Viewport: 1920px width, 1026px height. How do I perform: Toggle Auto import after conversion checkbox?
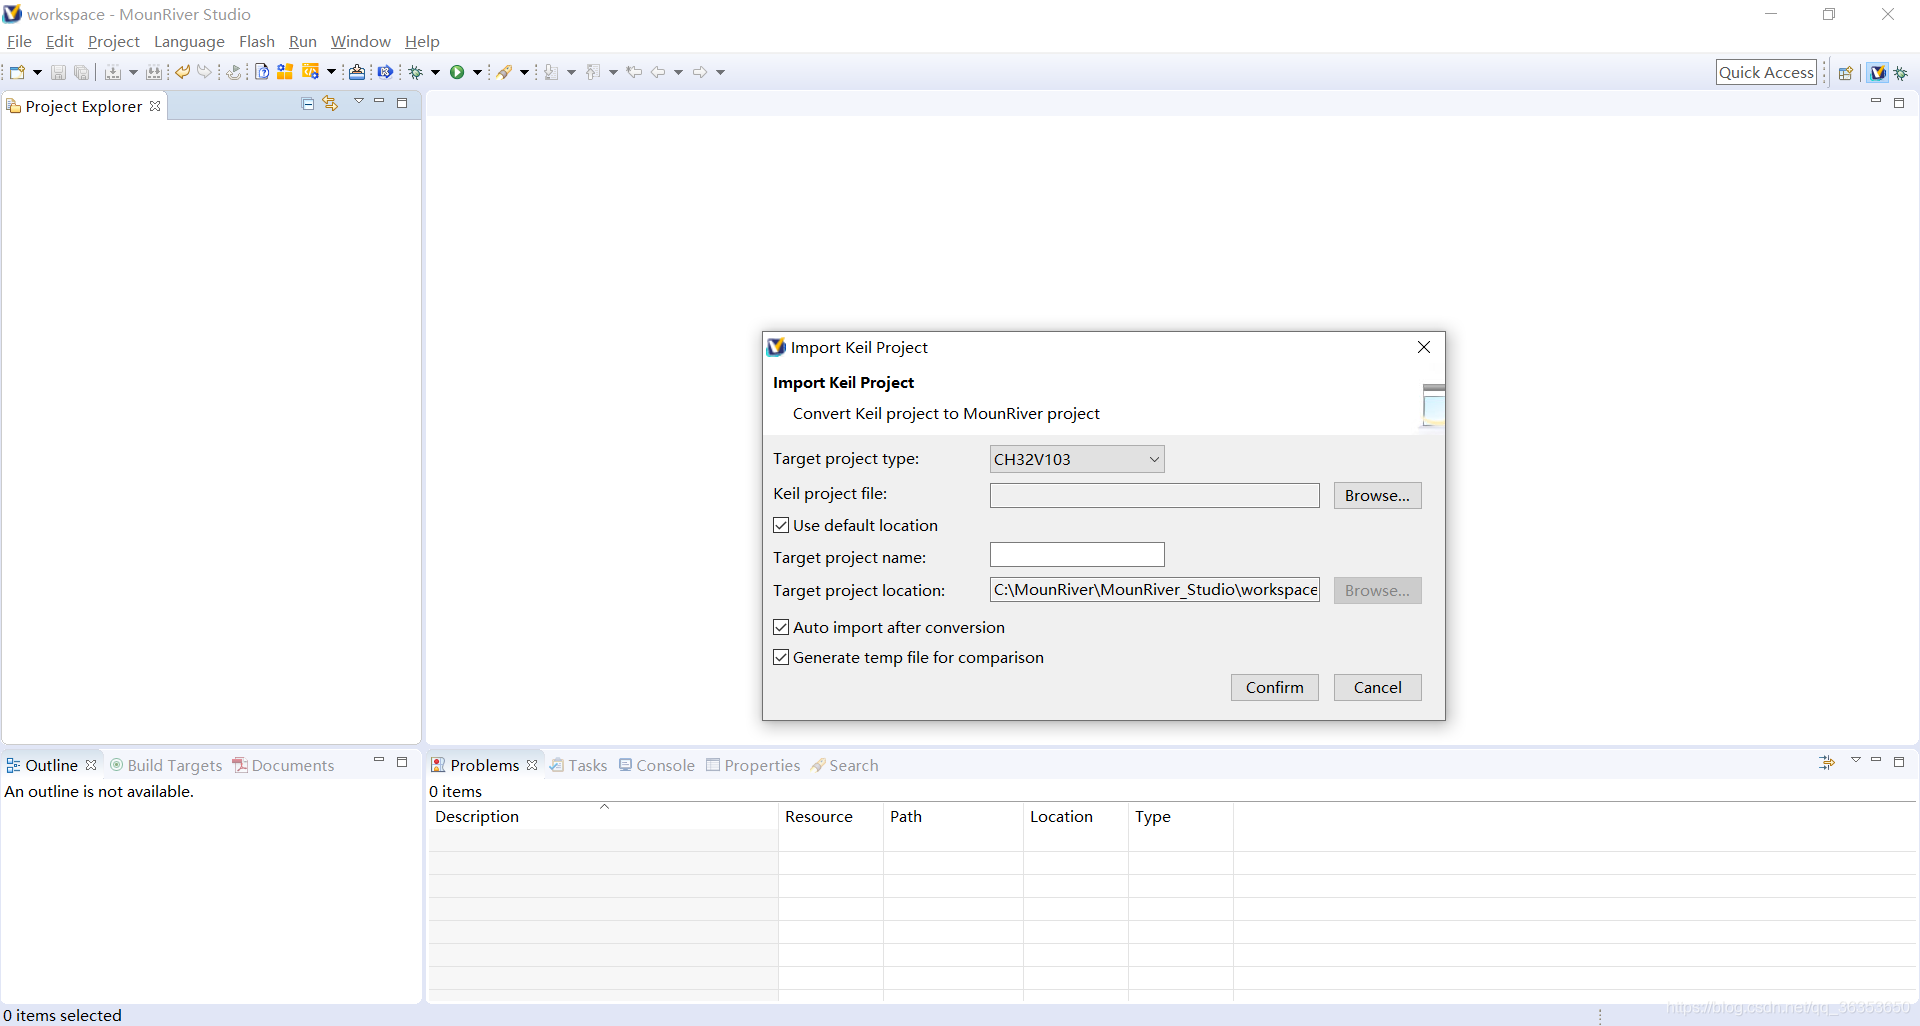(x=781, y=627)
